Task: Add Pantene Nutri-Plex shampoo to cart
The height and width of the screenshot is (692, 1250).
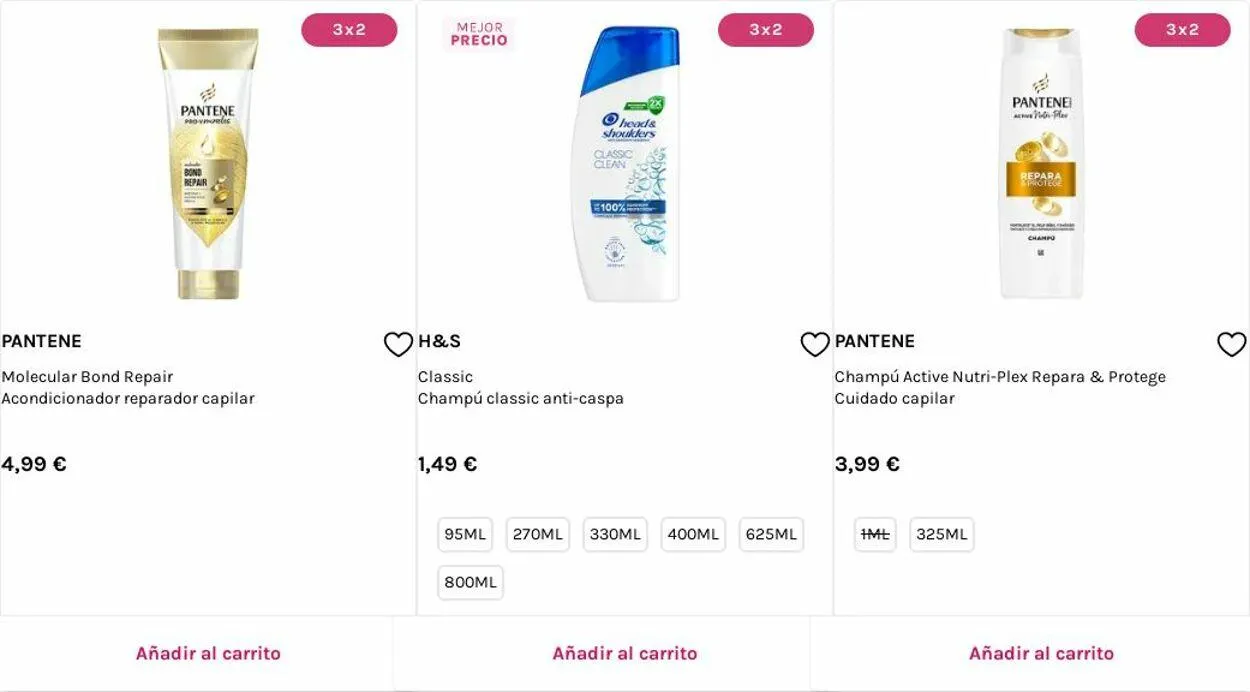Action: coord(1041,654)
